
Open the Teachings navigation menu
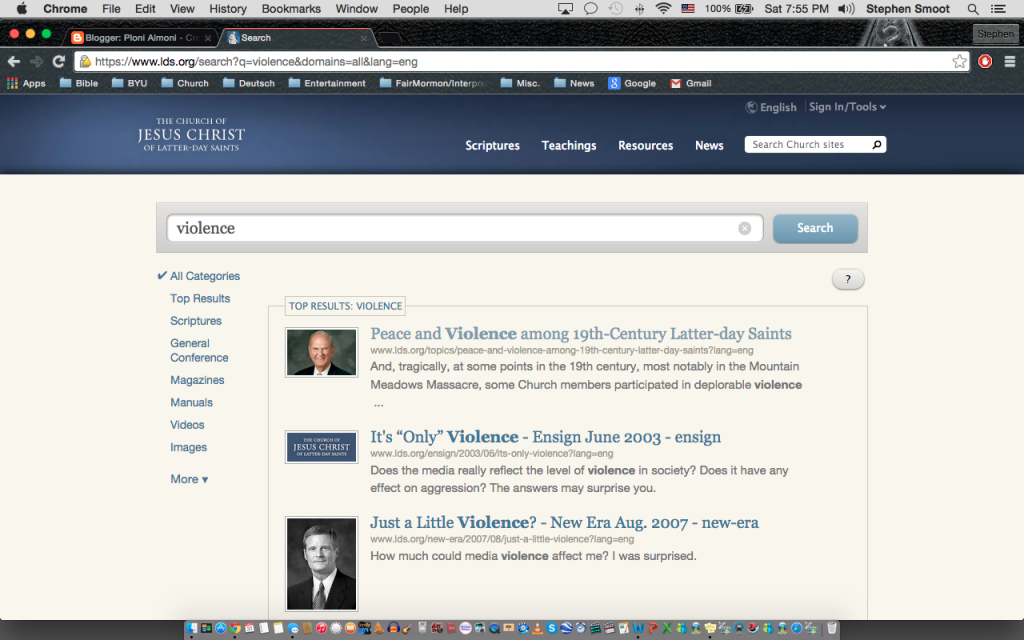click(x=569, y=145)
